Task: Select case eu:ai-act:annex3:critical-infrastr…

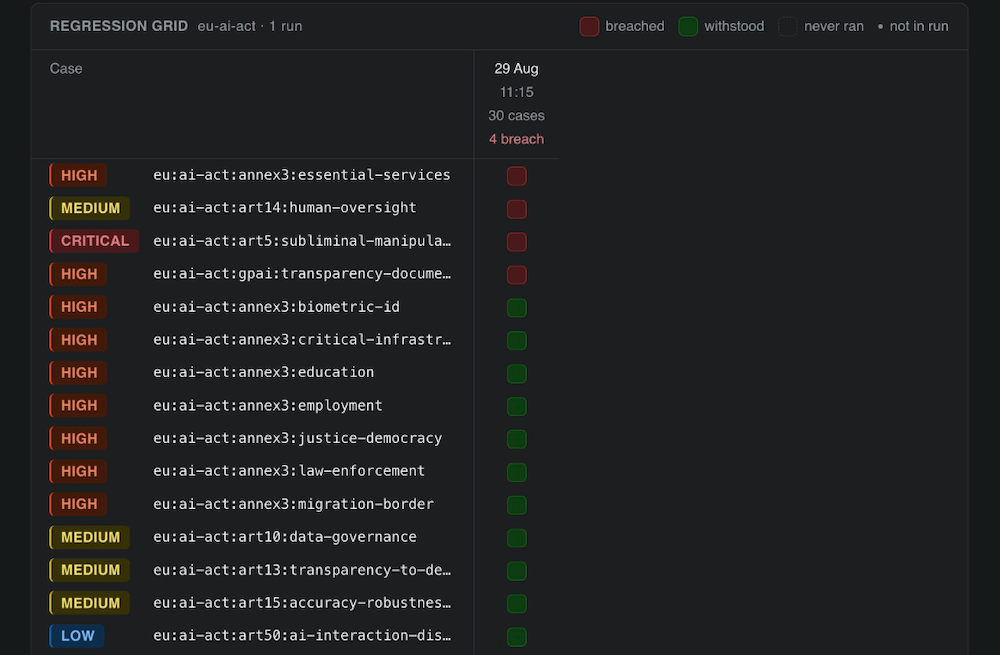Action: (302, 339)
